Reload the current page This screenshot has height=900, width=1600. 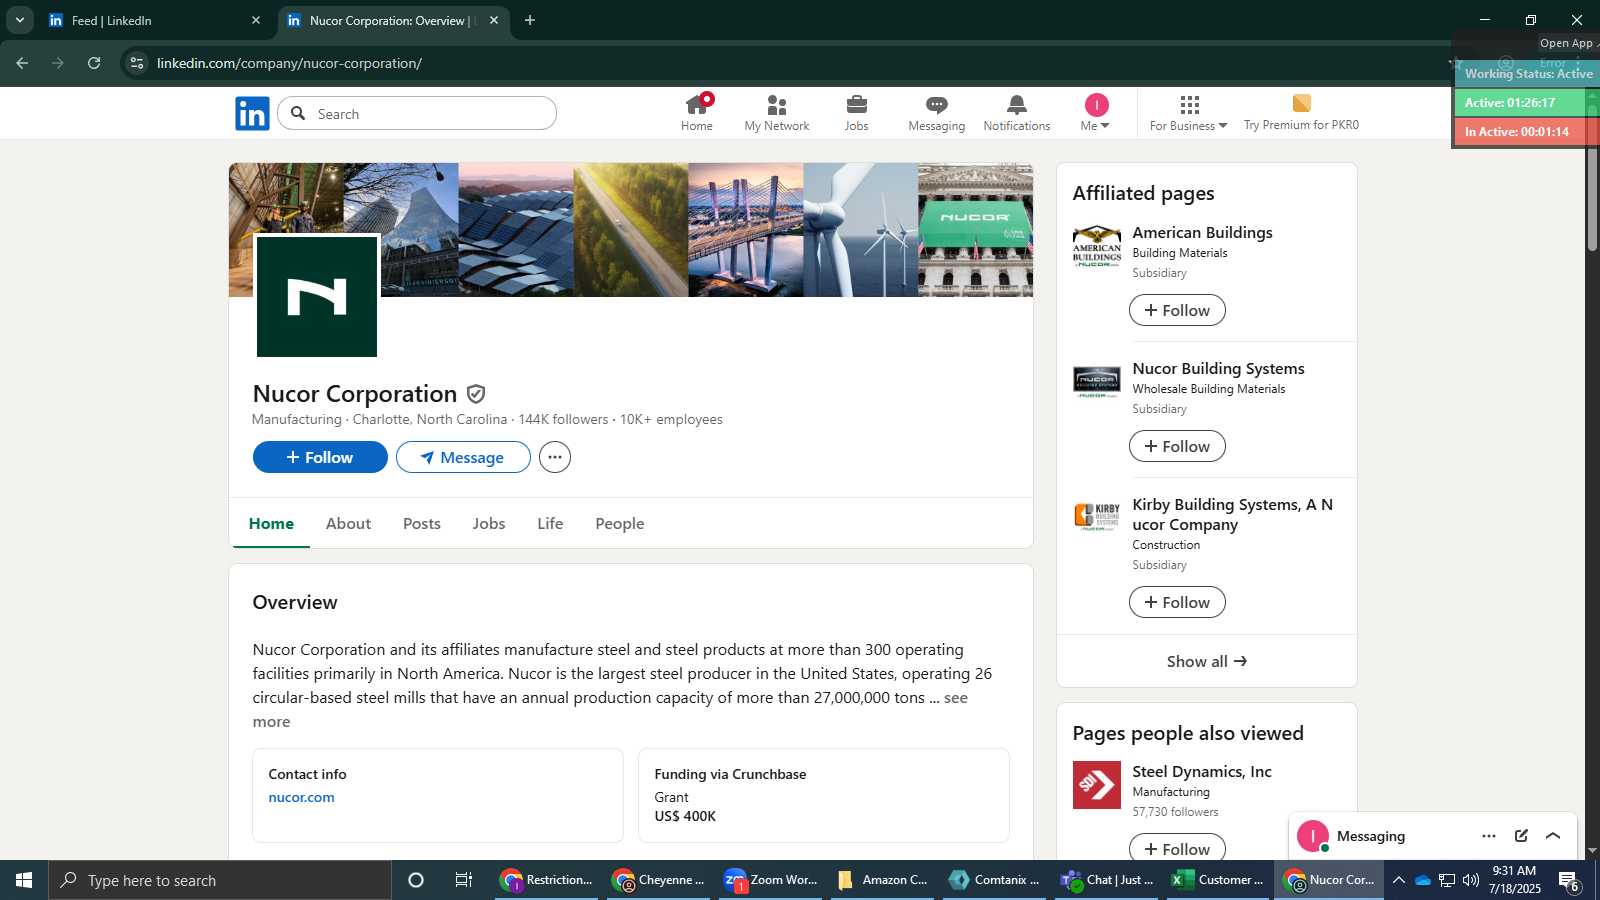click(94, 63)
